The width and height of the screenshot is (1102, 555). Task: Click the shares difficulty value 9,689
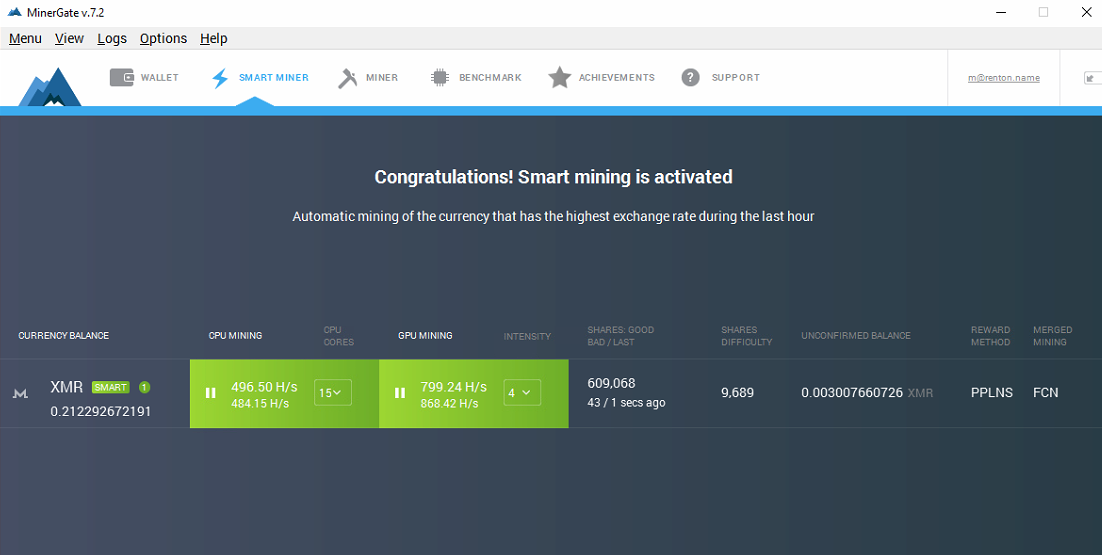tap(737, 393)
